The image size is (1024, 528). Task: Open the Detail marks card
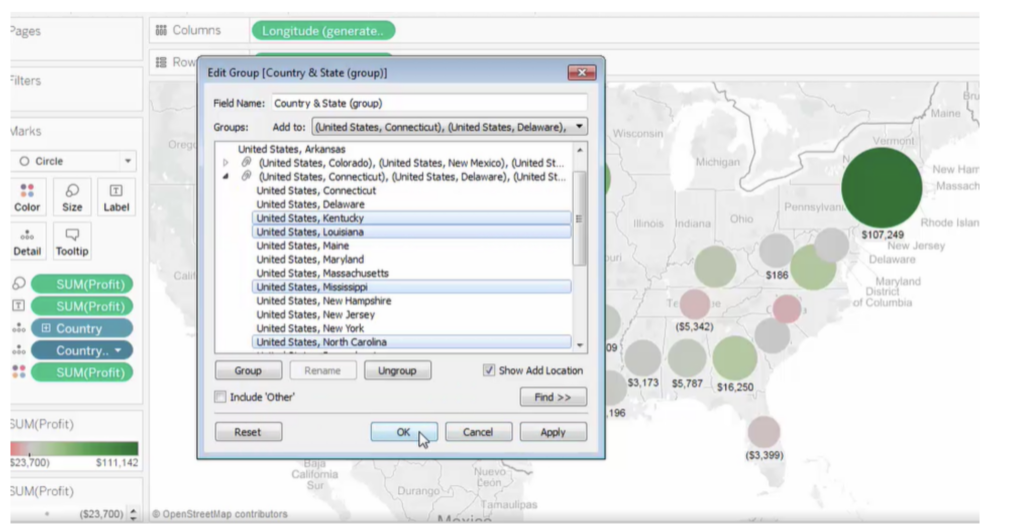(x=27, y=241)
